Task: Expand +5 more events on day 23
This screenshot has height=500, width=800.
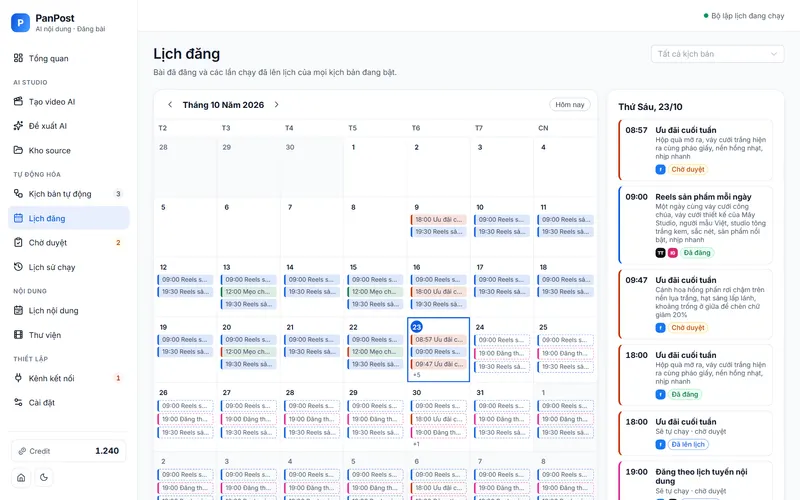Action: [417, 375]
